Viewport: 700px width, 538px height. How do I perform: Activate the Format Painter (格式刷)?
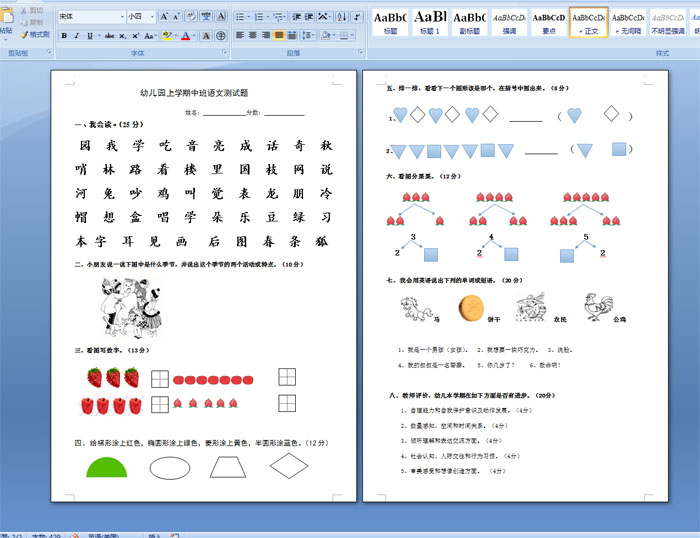click(x=35, y=34)
